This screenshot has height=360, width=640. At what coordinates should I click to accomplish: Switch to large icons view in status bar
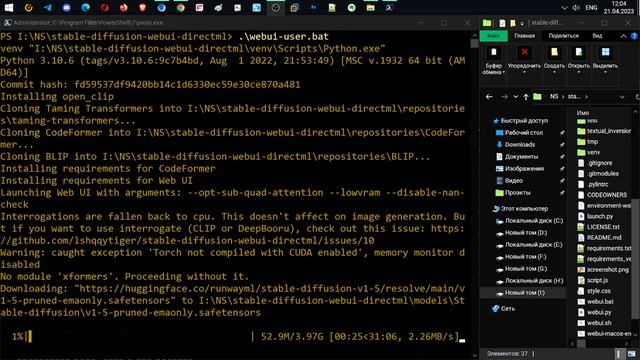(632, 353)
